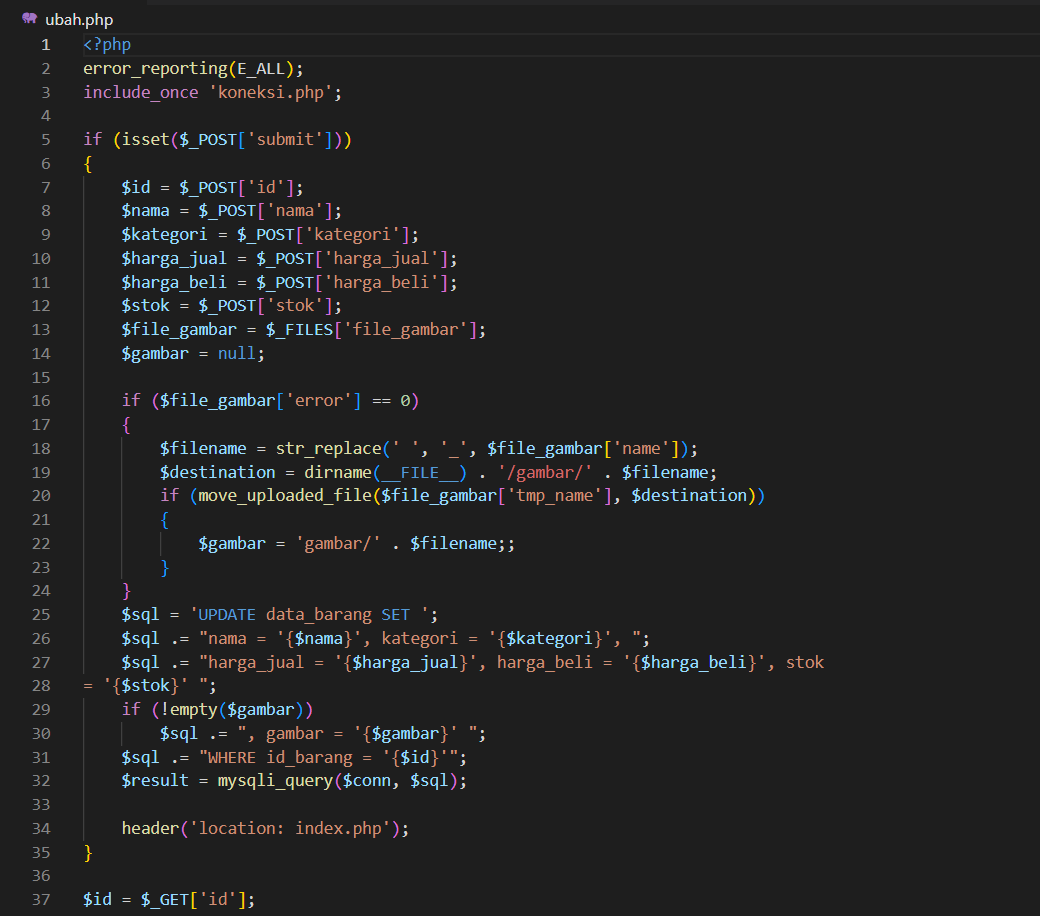
Task: Click $harga_jual variable on line 10
Action: tap(174, 259)
